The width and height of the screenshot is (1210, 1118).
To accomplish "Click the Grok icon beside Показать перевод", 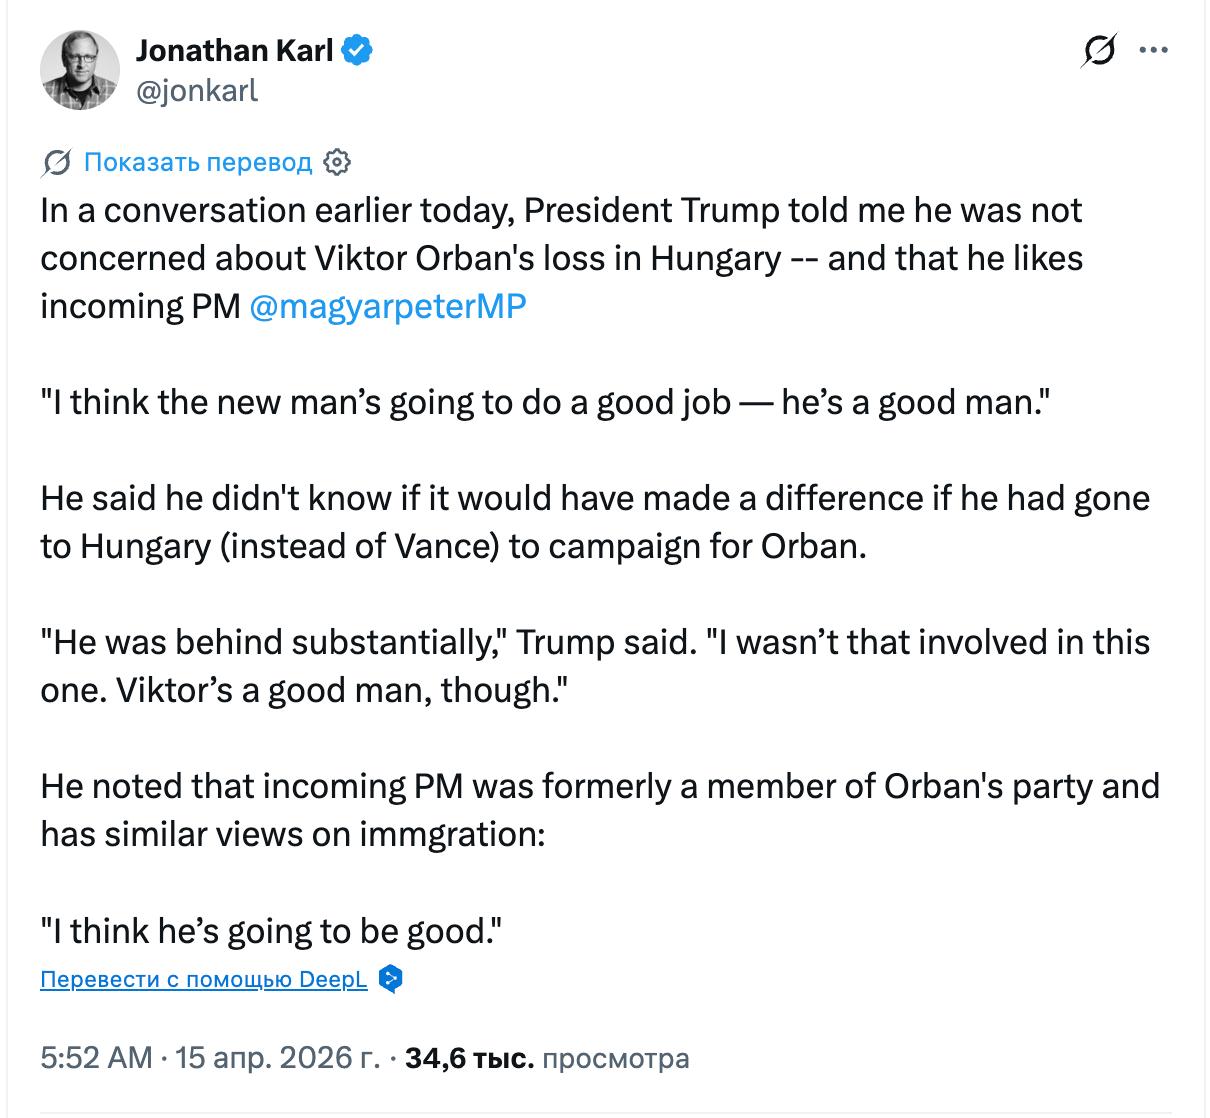I will (57, 162).
